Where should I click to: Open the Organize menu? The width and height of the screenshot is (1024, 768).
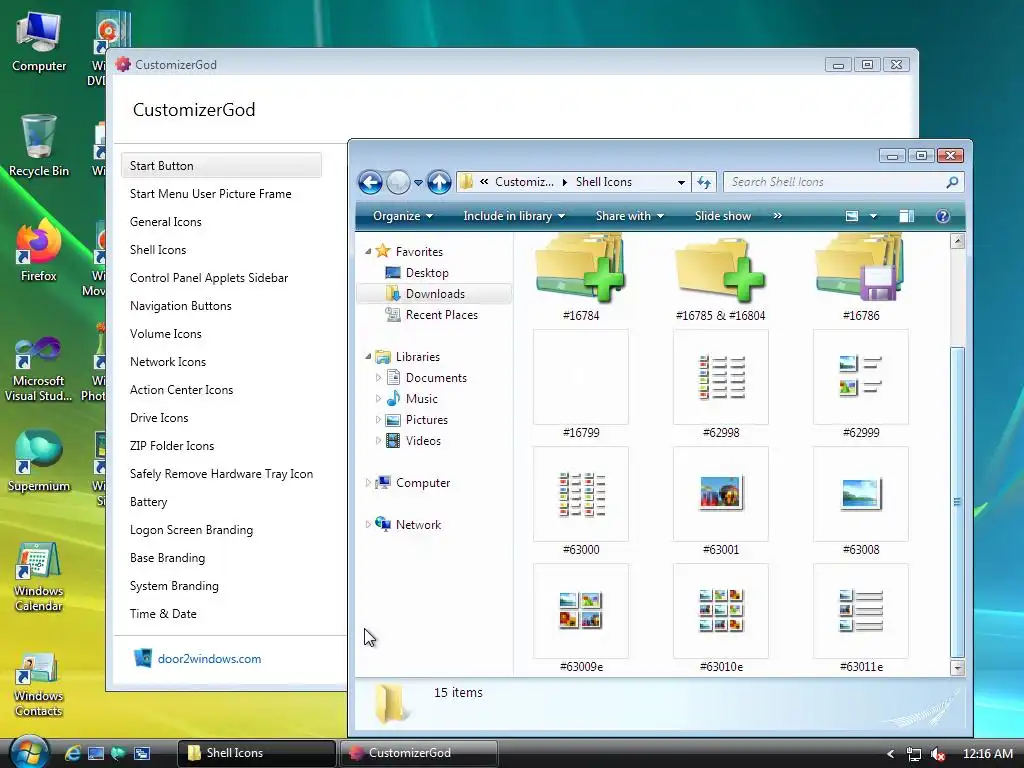coord(402,216)
